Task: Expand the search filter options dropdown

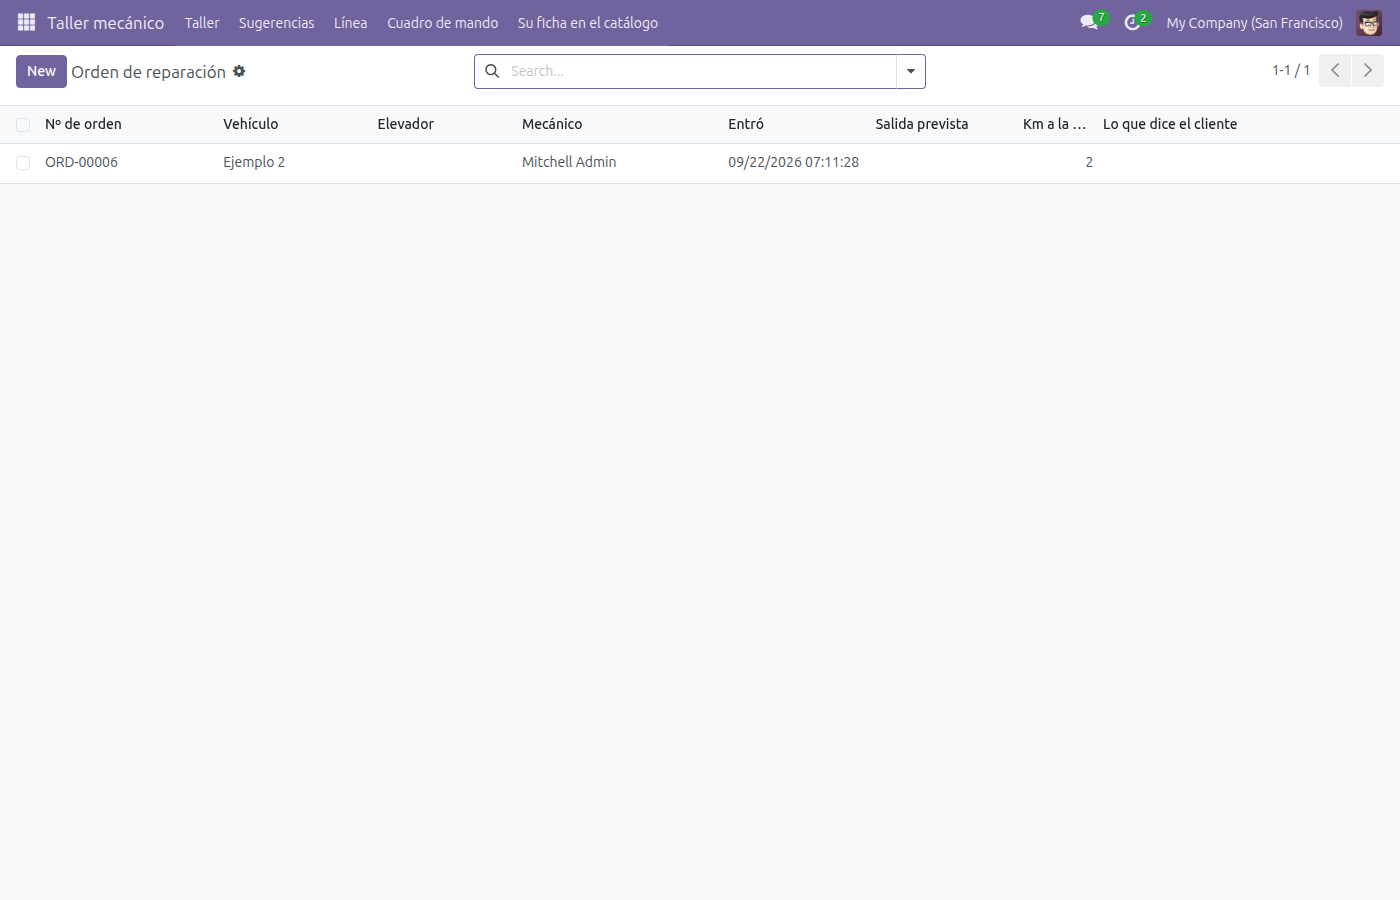Action: click(x=911, y=71)
